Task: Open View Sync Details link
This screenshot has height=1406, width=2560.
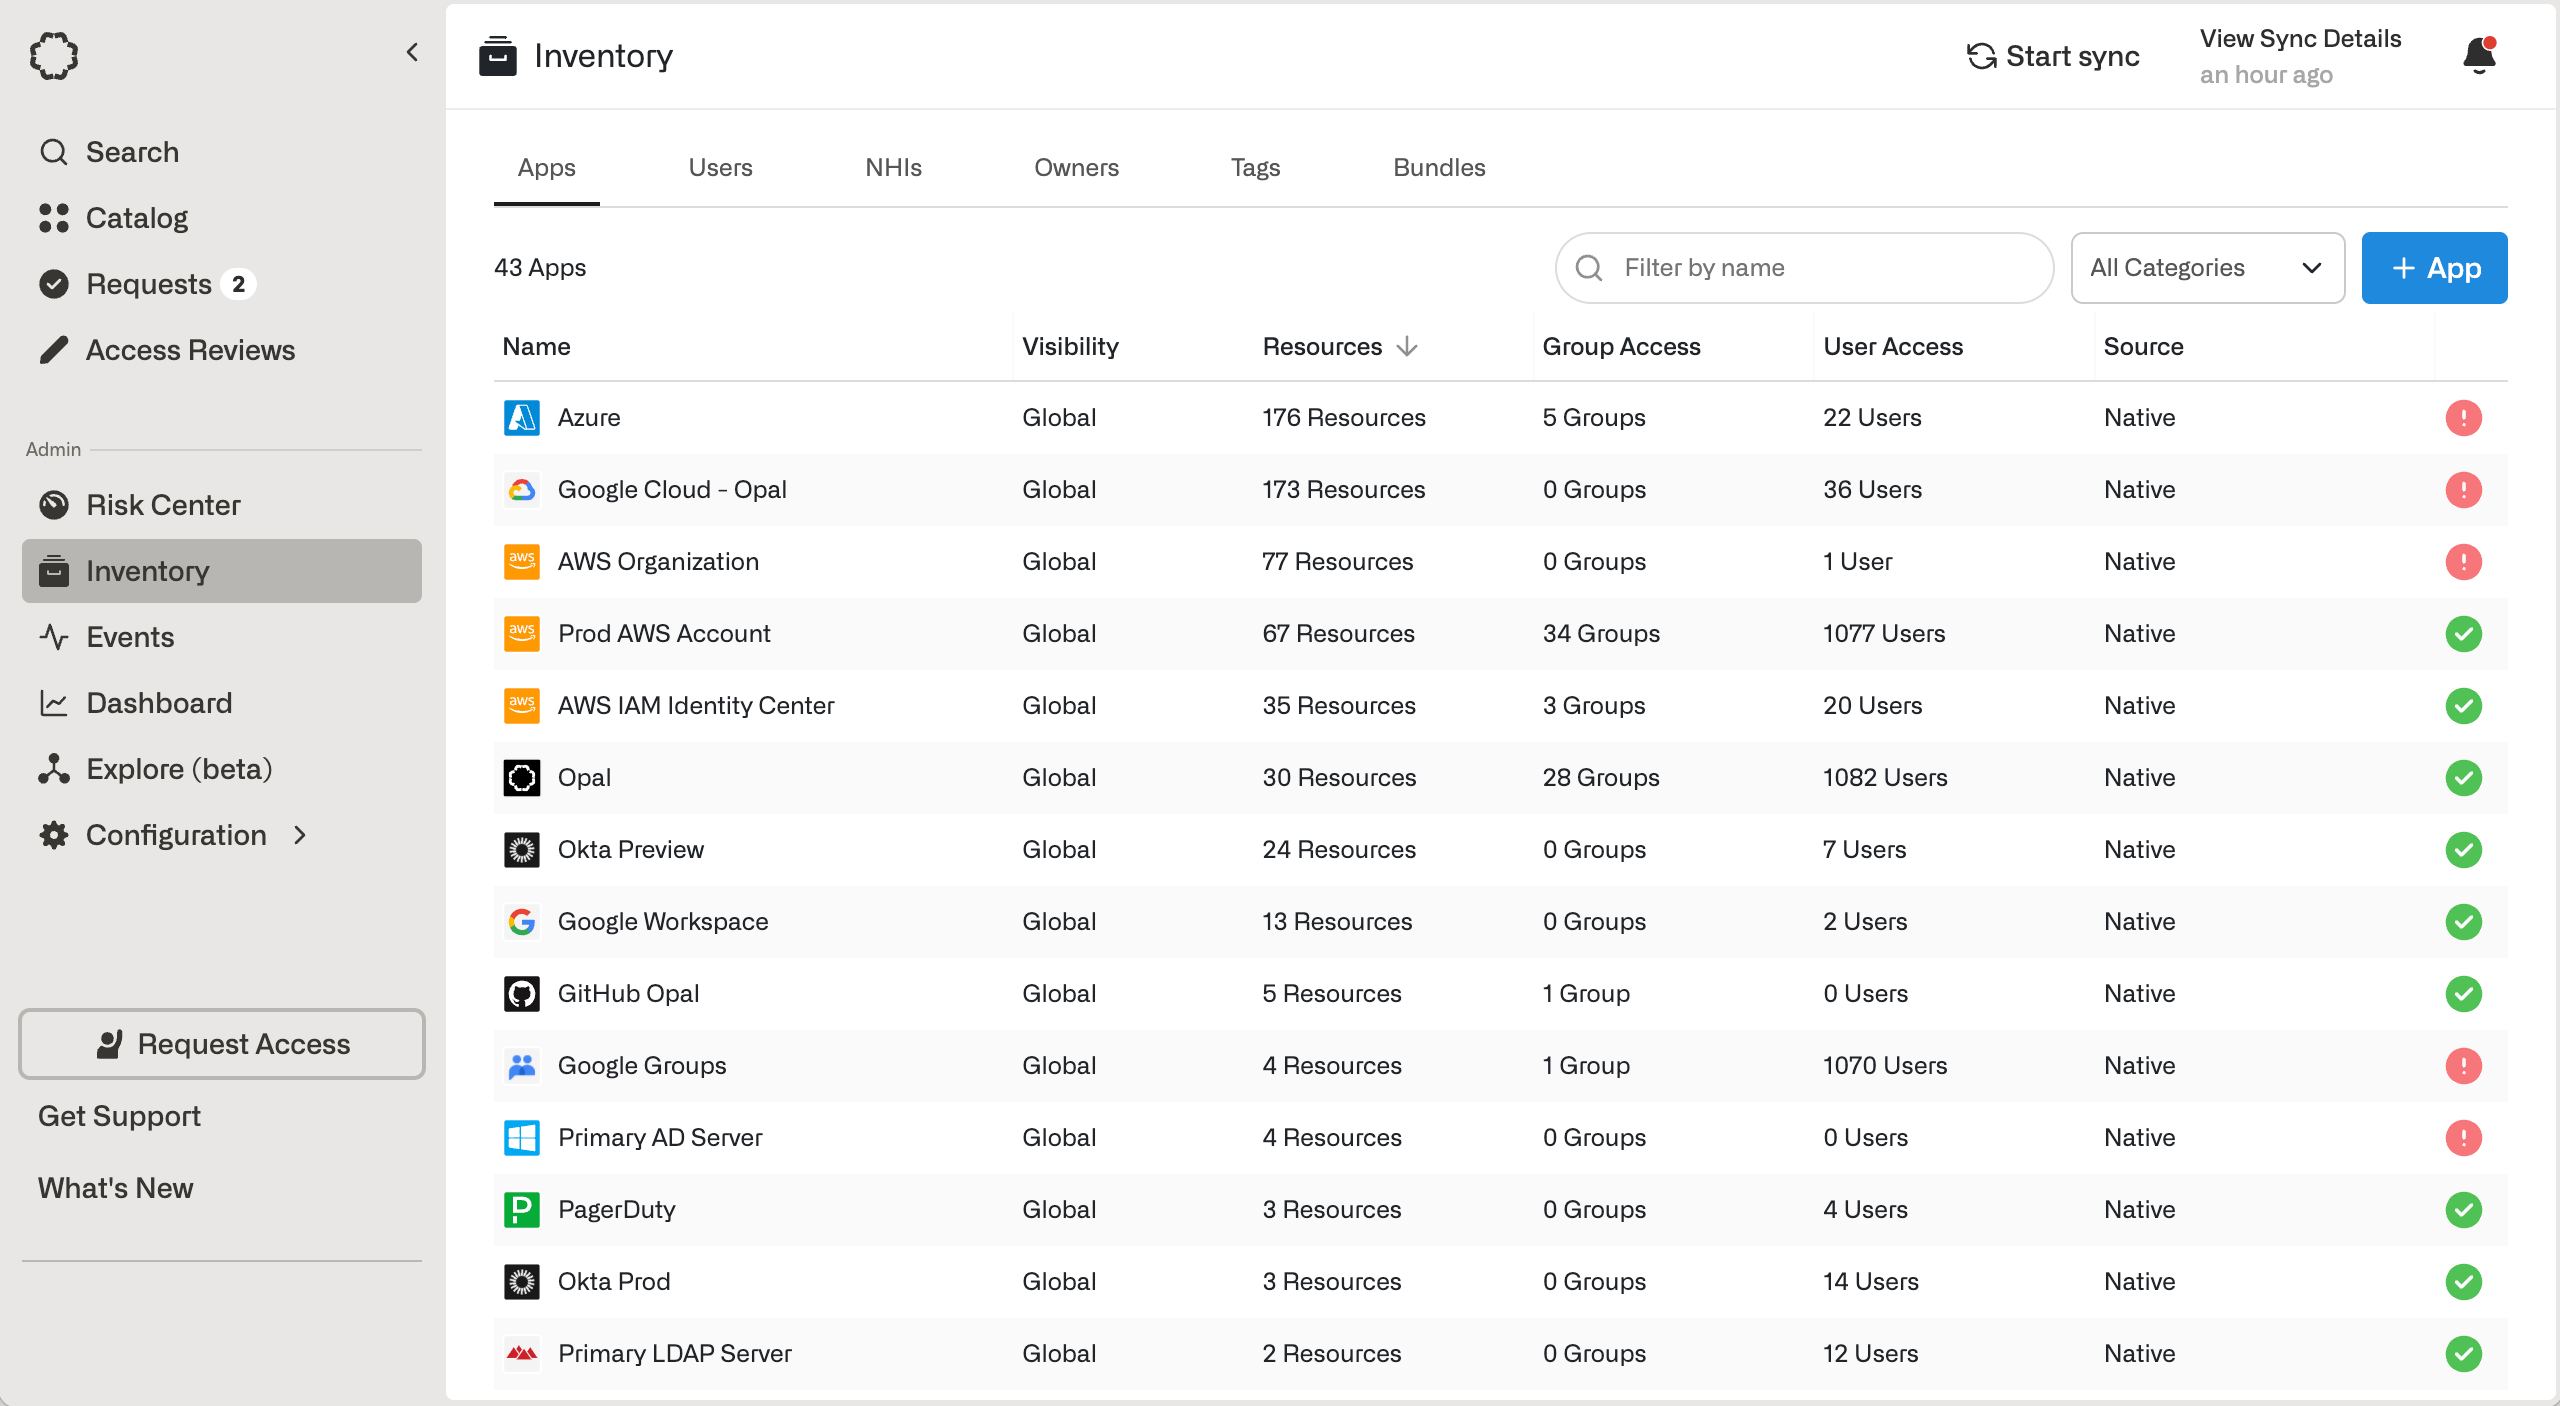Action: 2300,39
